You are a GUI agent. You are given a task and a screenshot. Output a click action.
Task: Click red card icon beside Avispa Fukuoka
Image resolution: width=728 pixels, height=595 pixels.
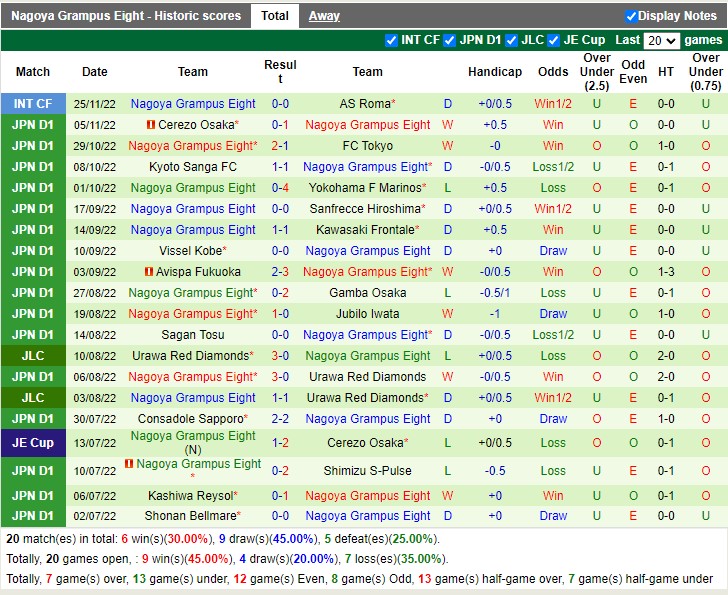pos(149,272)
